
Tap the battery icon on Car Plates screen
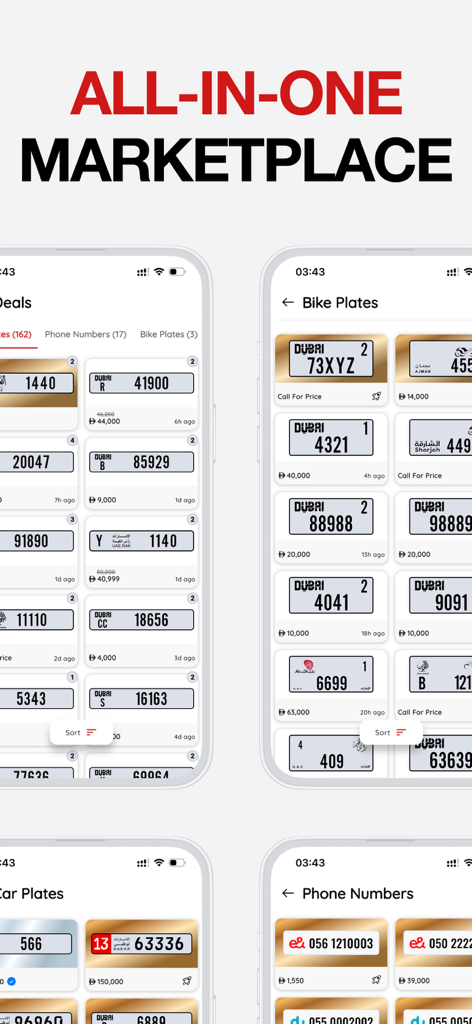(177, 863)
